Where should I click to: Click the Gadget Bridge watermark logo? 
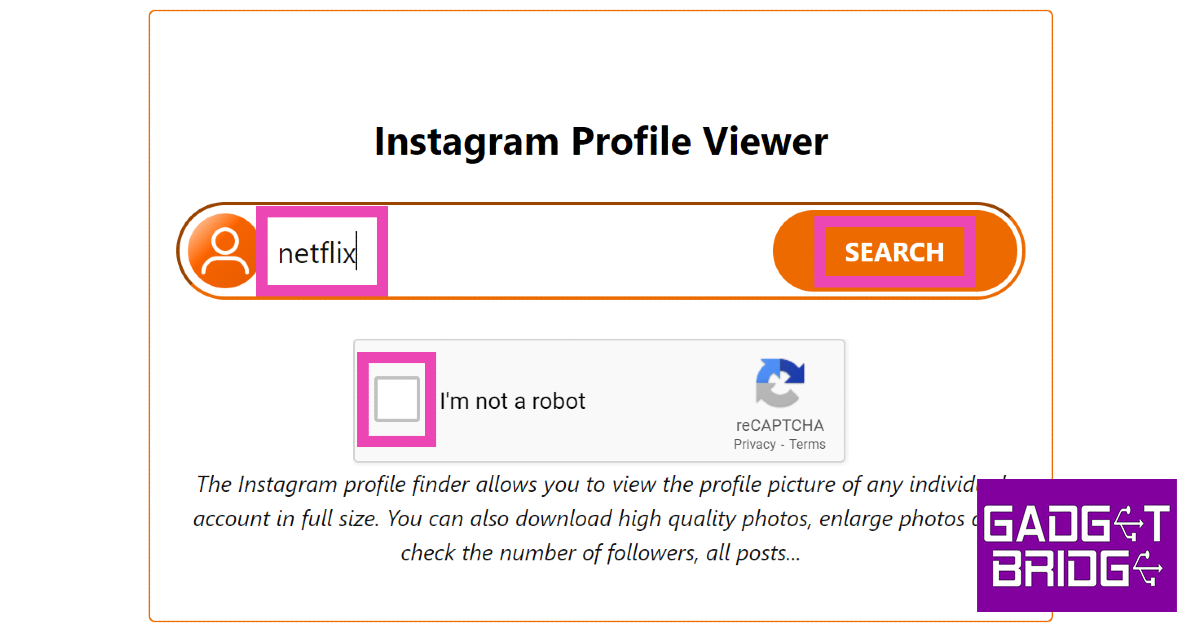coord(1076,545)
